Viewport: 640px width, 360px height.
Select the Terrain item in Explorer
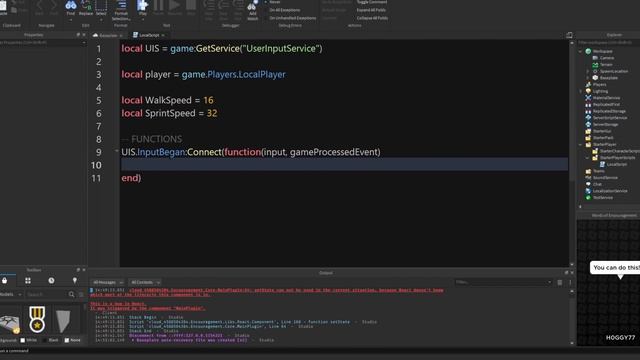click(x=602, y=64)
